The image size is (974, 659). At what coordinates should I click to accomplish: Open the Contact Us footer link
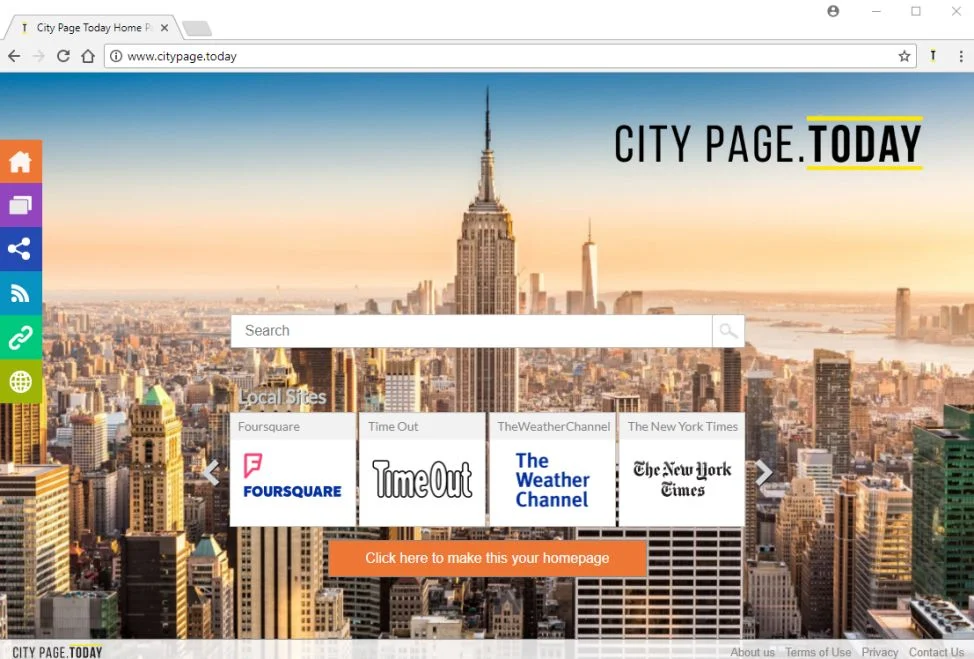(x=937, y=652)
